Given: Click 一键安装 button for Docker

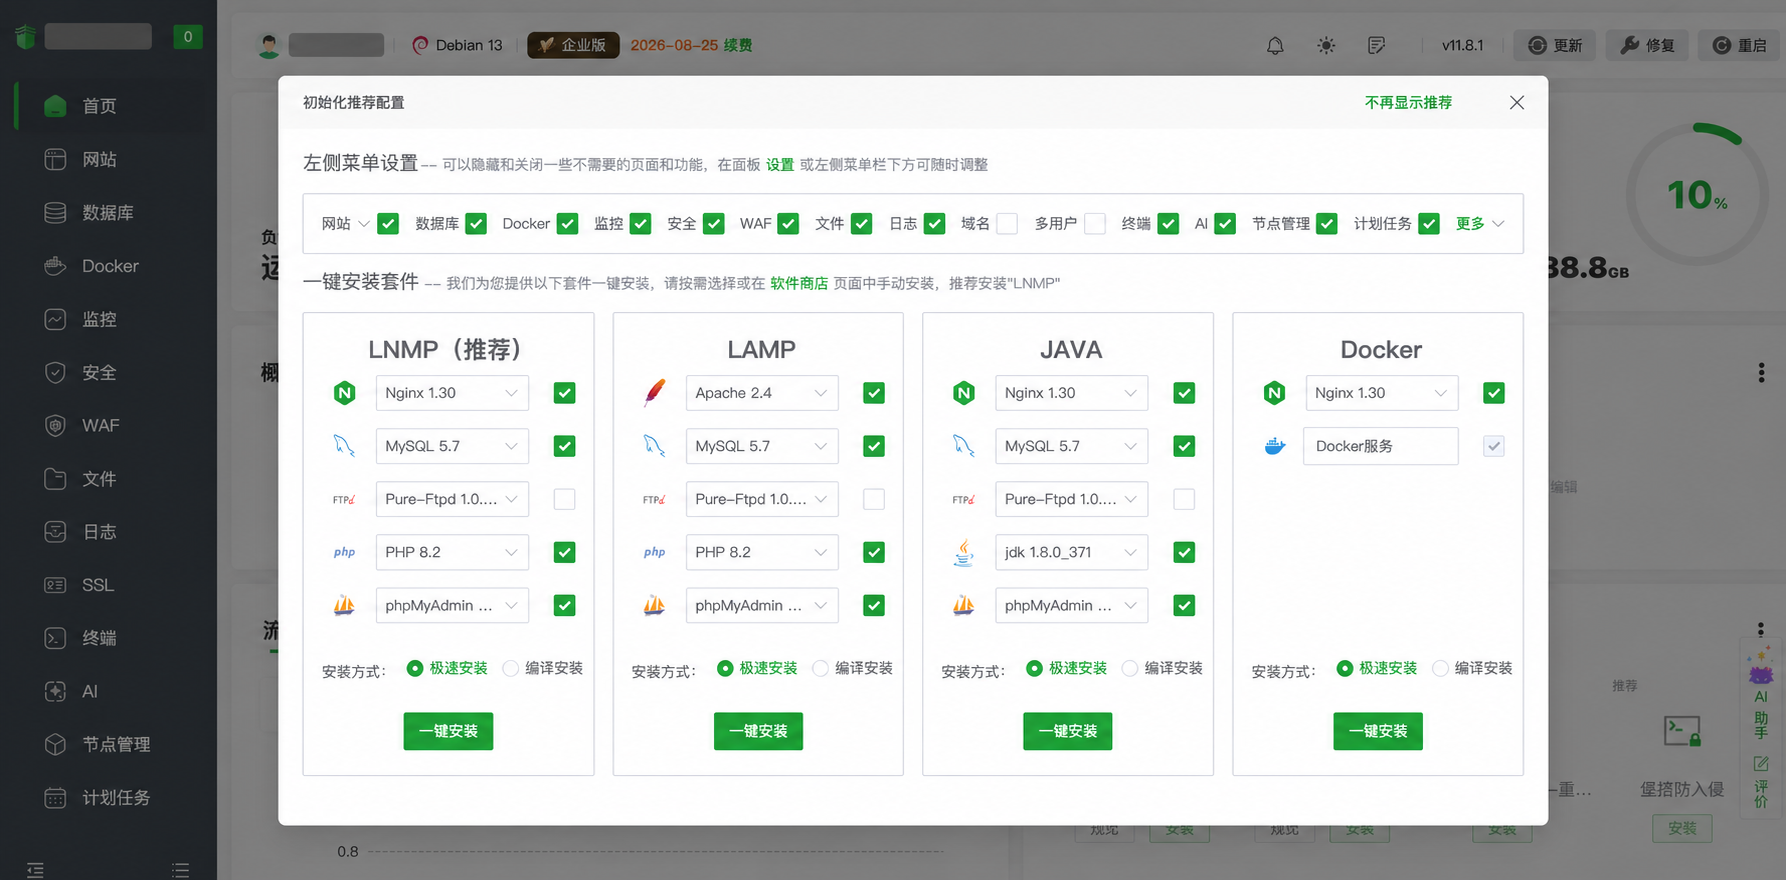Looking at the screenshot, I should click(1377, 731).
